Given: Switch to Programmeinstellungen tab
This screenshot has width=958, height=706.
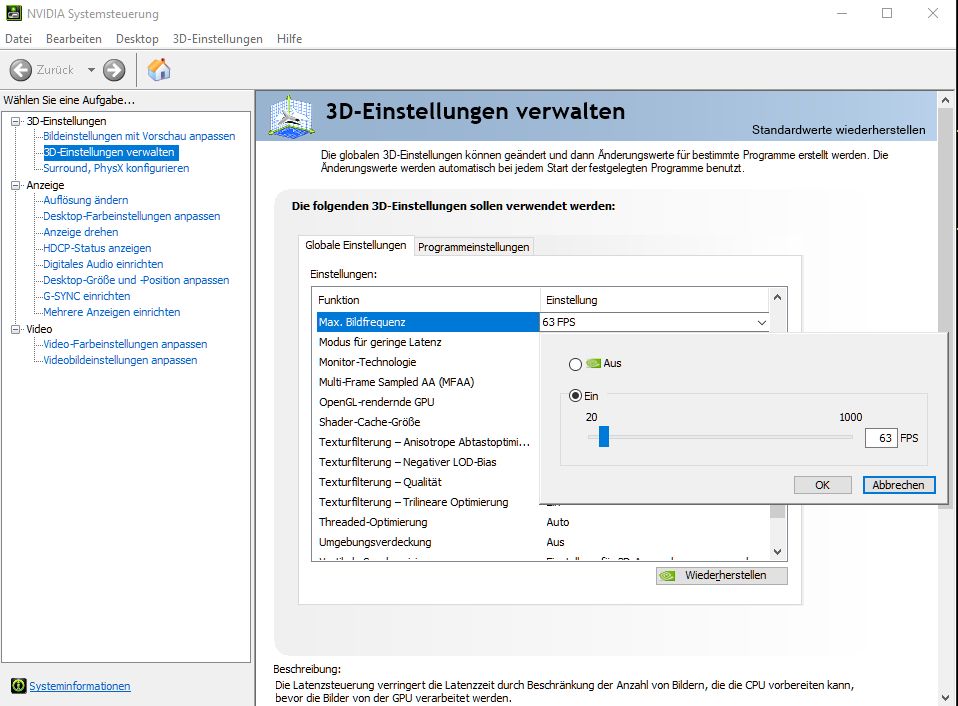Looking at the screenshot, I should pyautogui.click(x=474, y=247).
